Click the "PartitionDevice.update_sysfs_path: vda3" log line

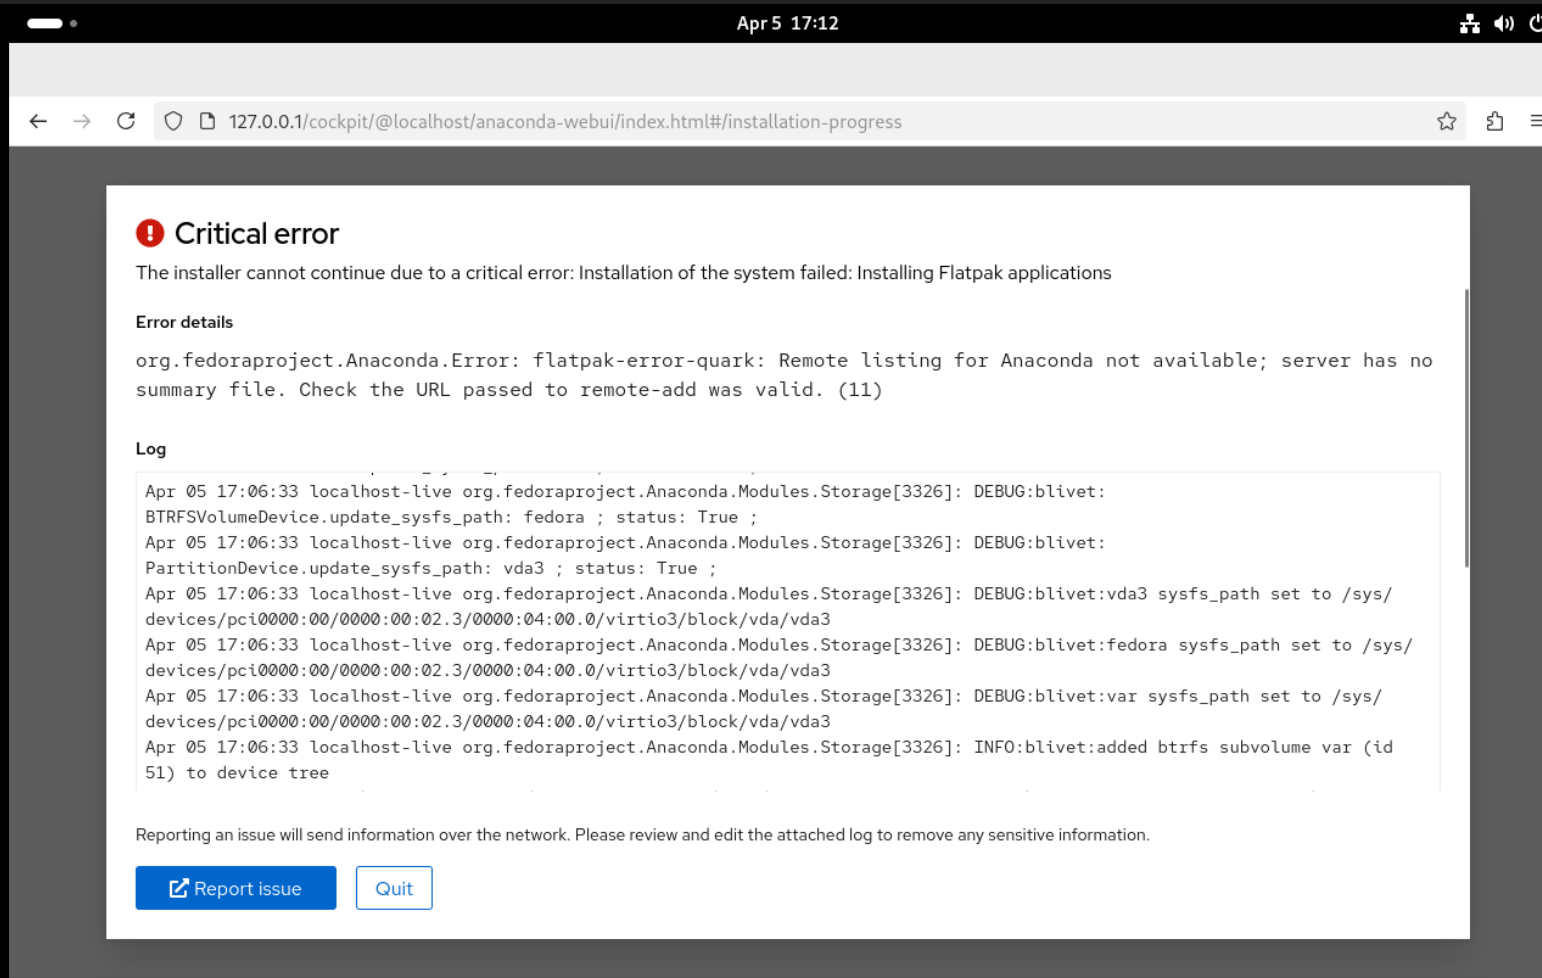click(x=431, y=568)
